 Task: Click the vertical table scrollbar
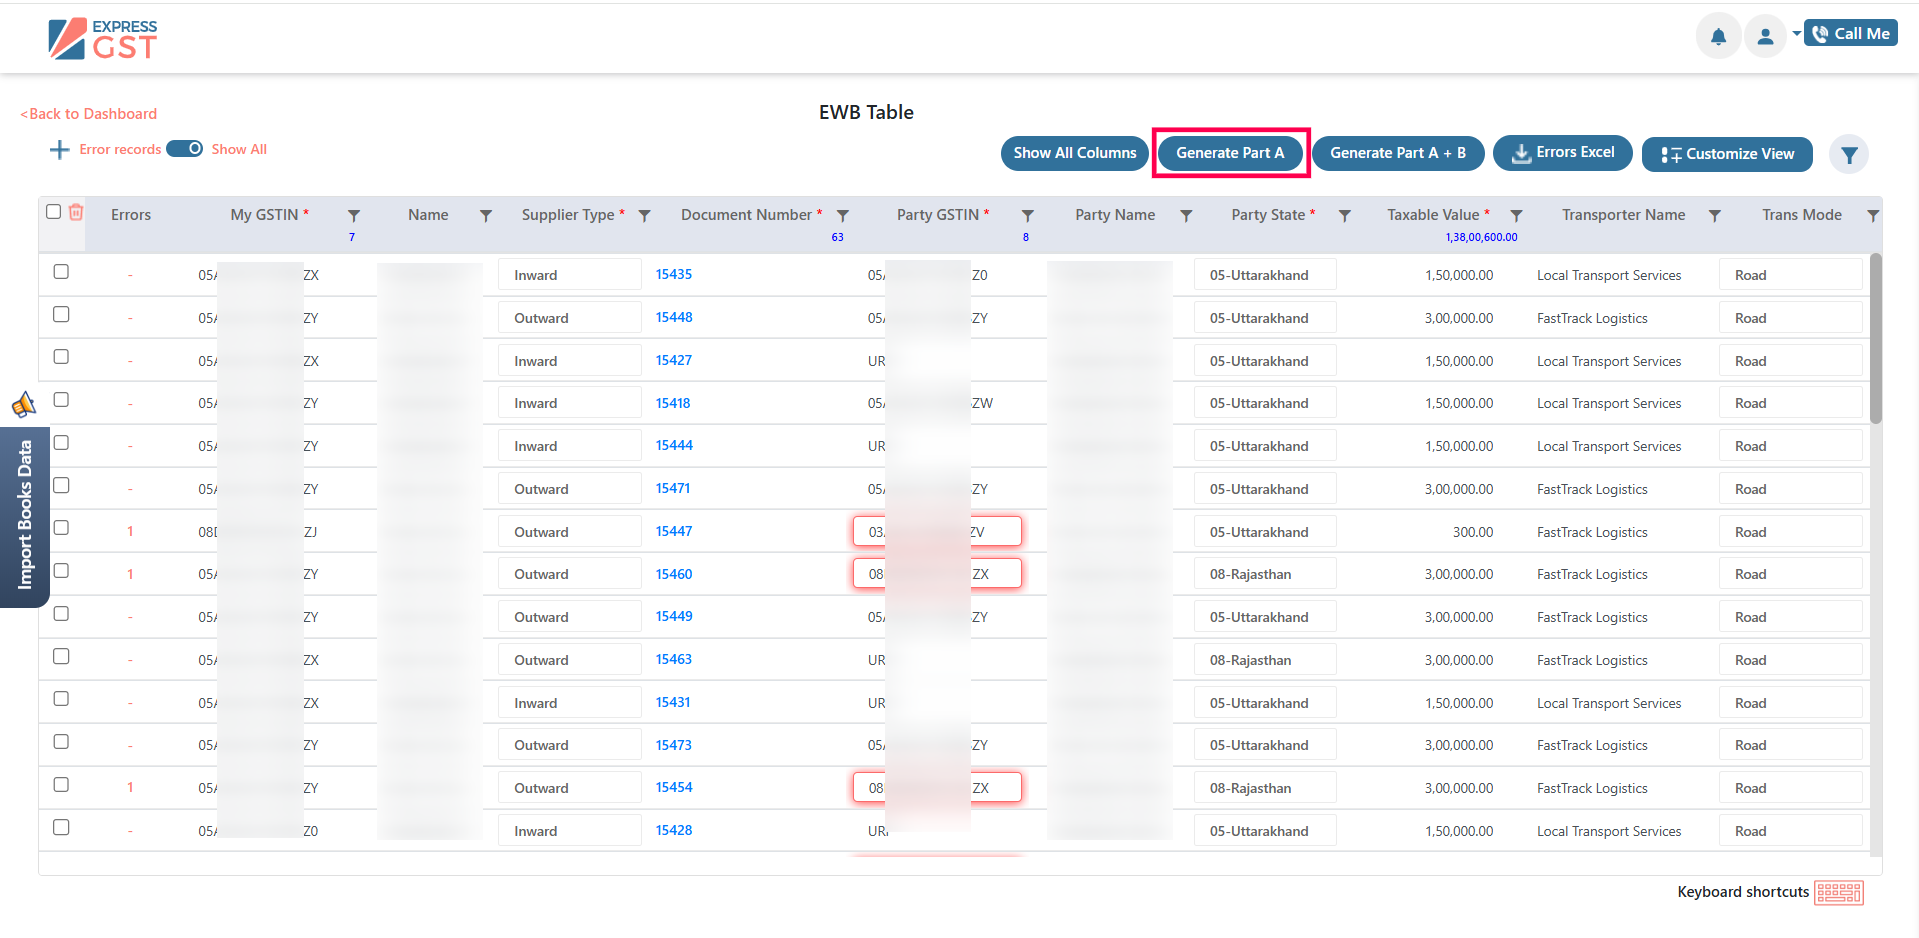click(1875, 340)
